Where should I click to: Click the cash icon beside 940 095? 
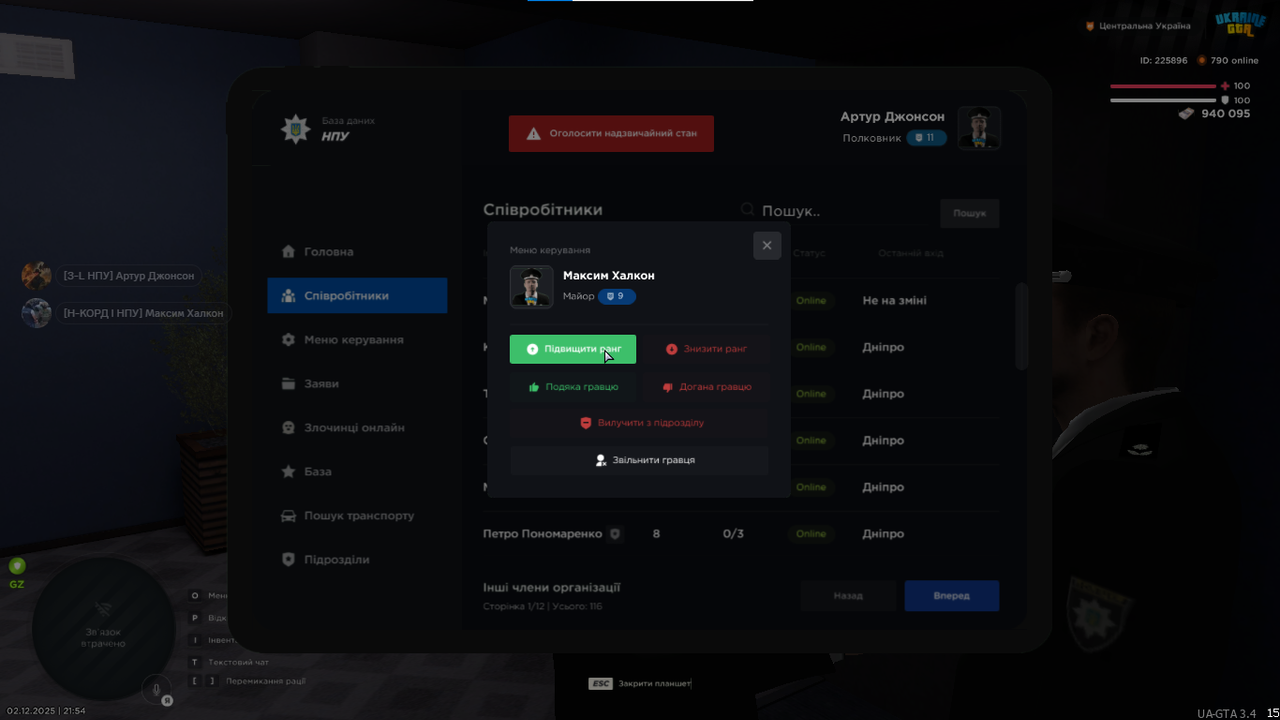pos(1186,114)
